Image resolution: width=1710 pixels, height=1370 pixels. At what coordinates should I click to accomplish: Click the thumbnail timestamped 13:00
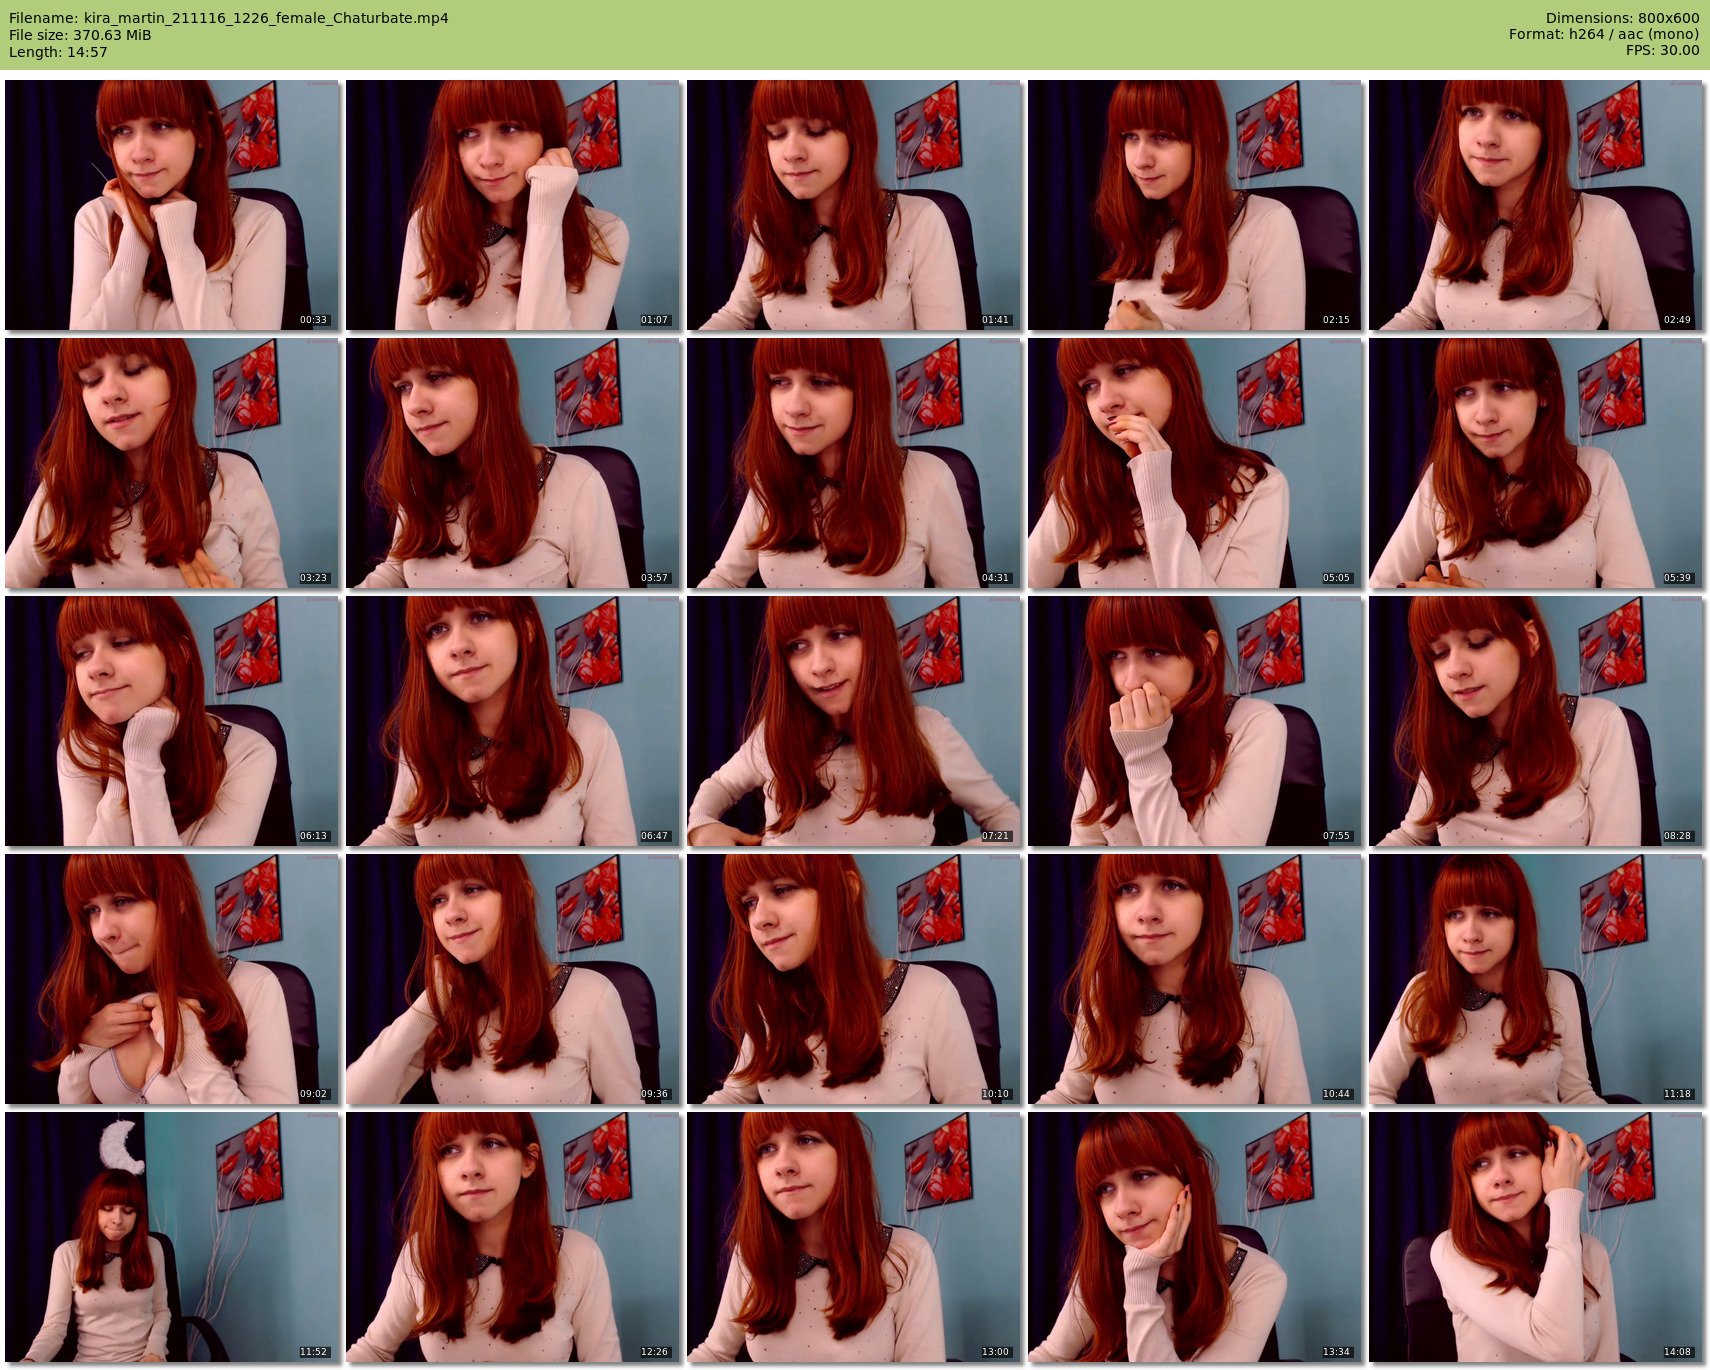854,1237
